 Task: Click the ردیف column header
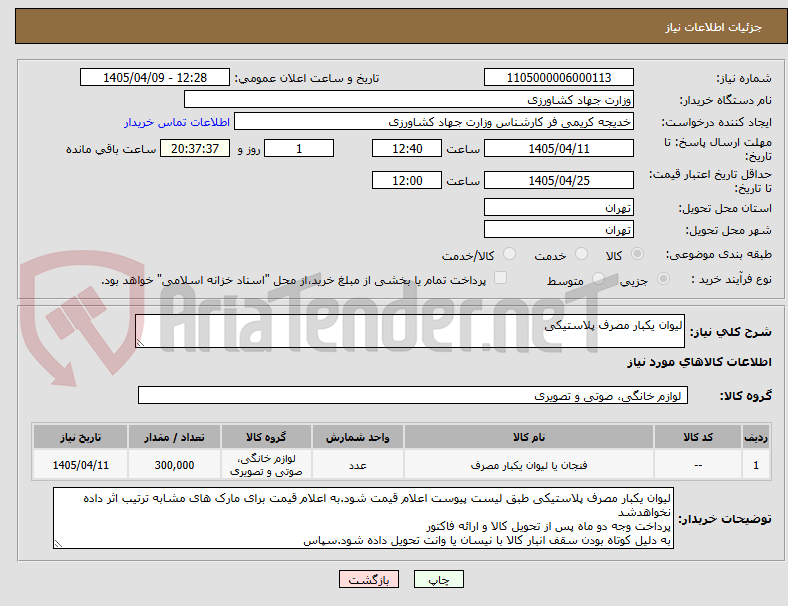755,437
